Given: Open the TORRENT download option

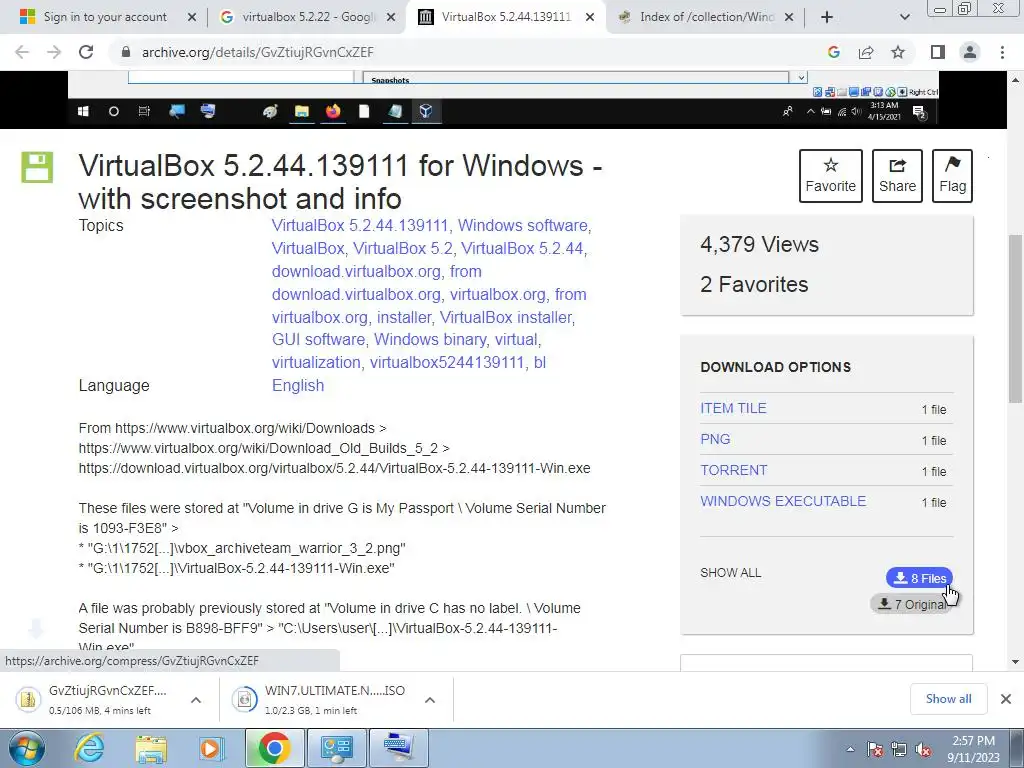Looking at the screenshot, I should (x=733, y=470).
